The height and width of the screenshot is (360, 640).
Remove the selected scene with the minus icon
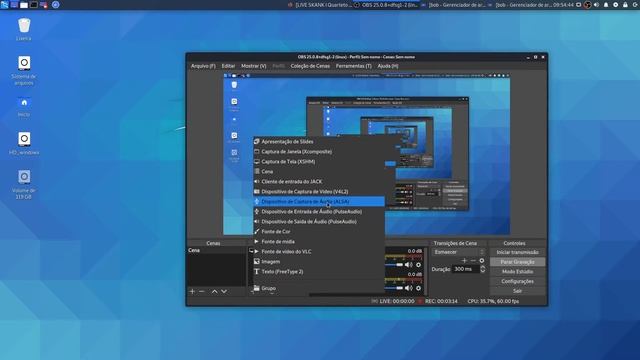click(202, 291)
